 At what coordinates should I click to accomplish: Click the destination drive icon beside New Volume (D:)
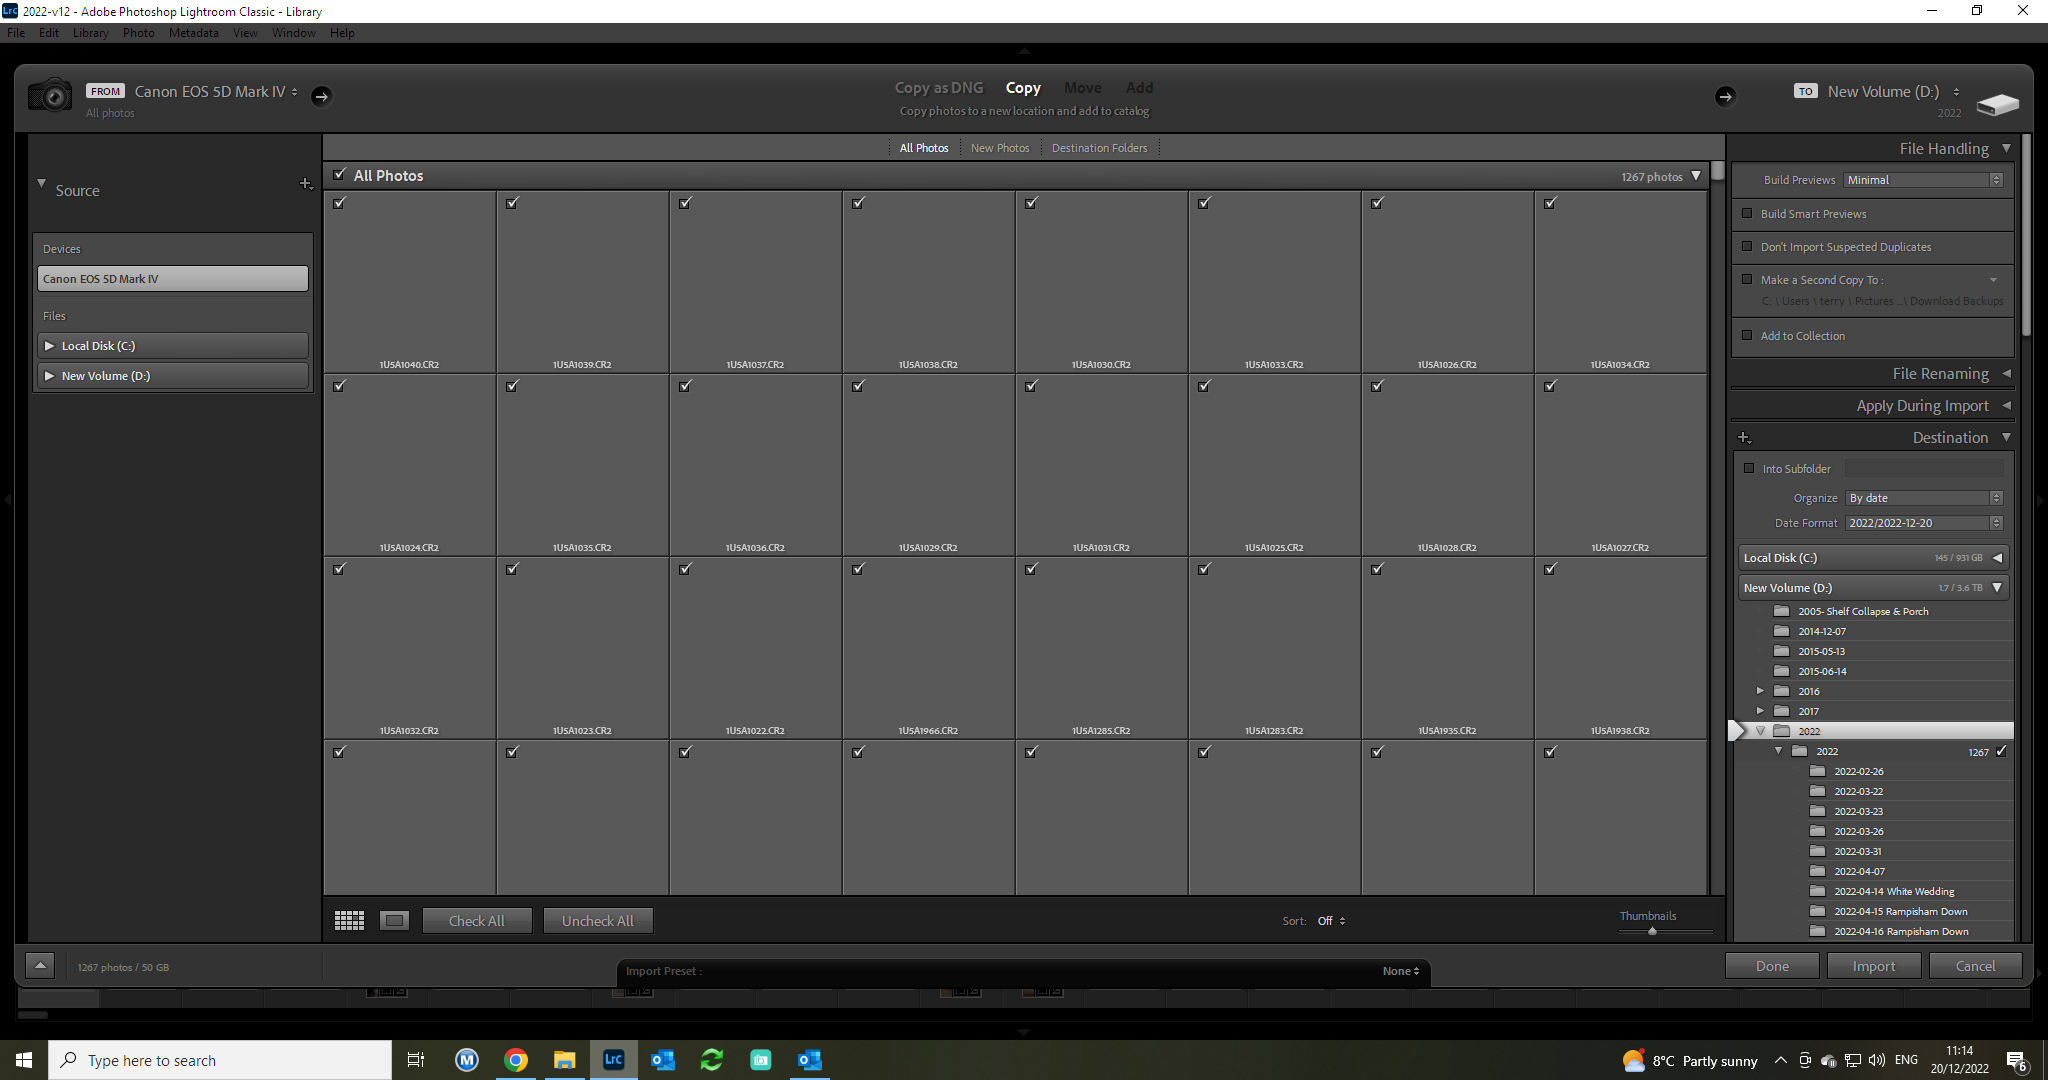1997,103
